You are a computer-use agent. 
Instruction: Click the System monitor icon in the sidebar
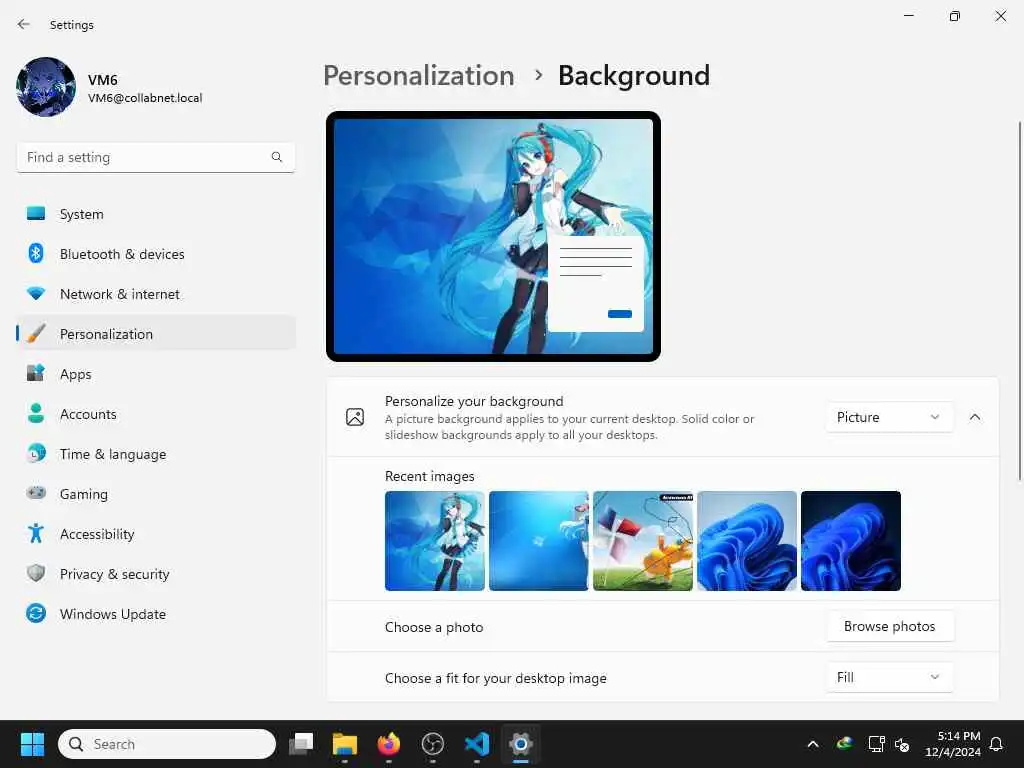click(x=36, y=214)
